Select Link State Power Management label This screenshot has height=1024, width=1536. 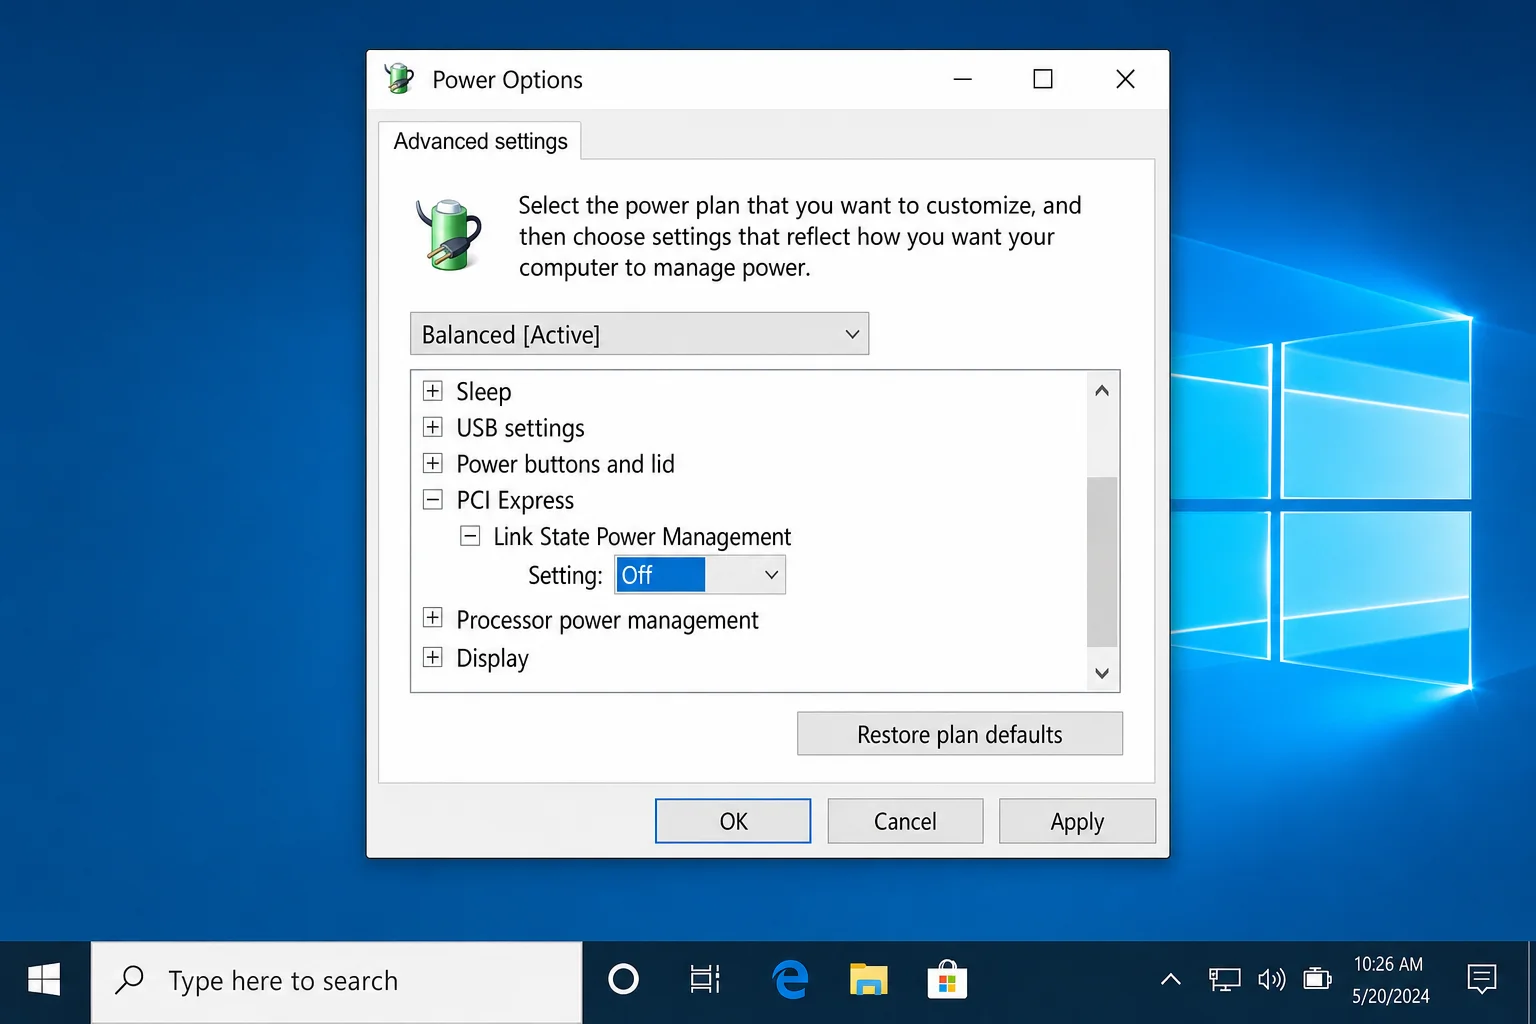tap(642, 537)
